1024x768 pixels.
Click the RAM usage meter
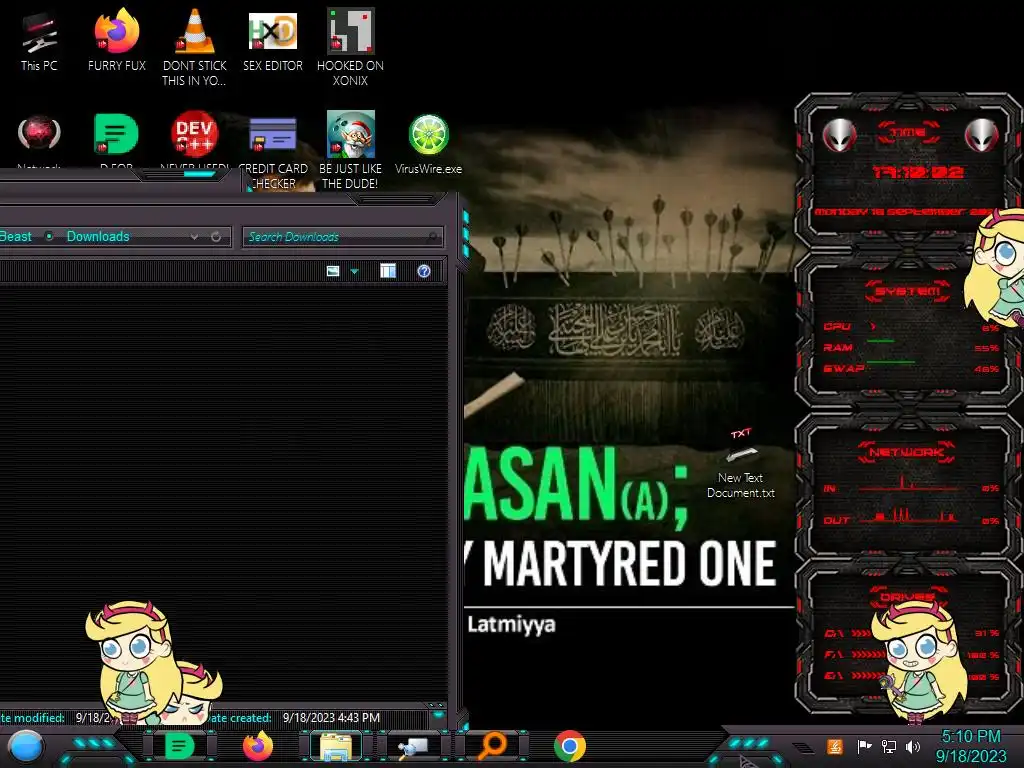tap(912, 347)
